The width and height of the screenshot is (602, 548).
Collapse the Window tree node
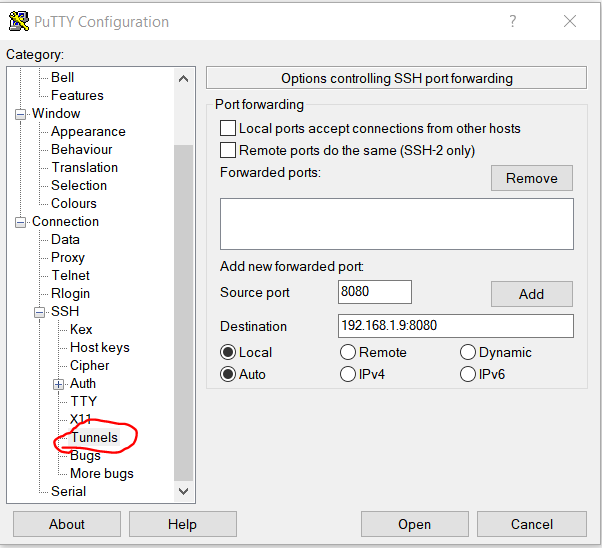coord(20,114)
